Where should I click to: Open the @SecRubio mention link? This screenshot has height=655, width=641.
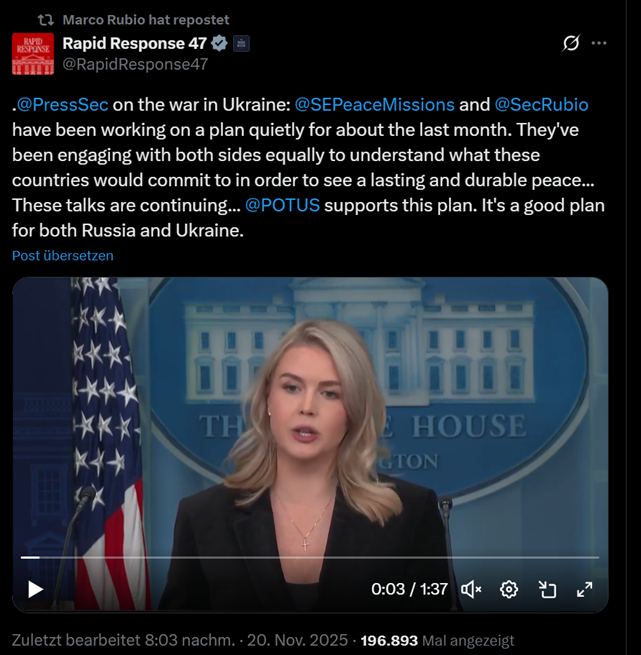tap(541, 104)
